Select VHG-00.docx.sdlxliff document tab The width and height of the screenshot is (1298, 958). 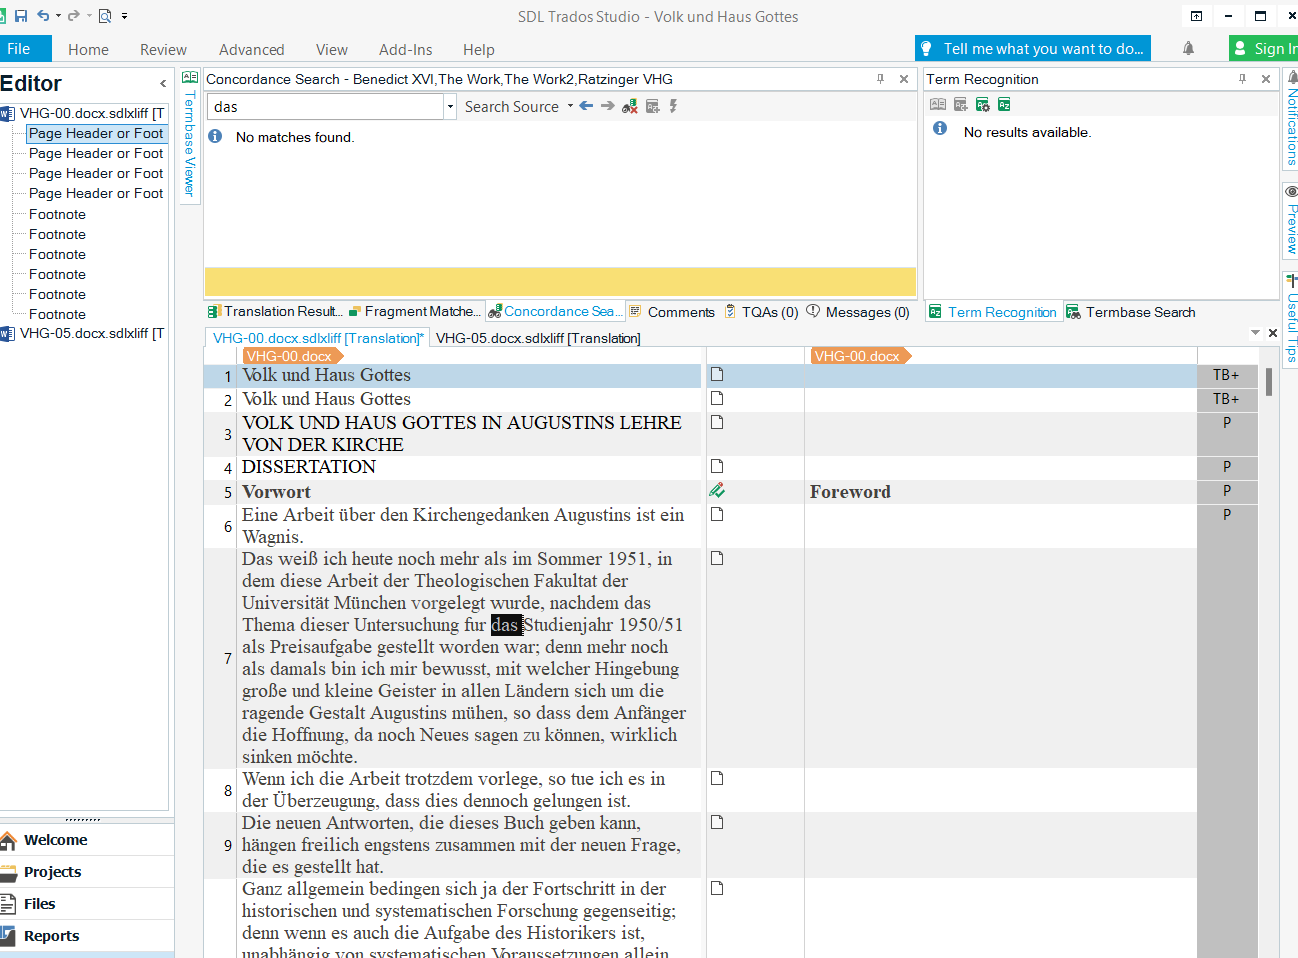tap(318, 338)
